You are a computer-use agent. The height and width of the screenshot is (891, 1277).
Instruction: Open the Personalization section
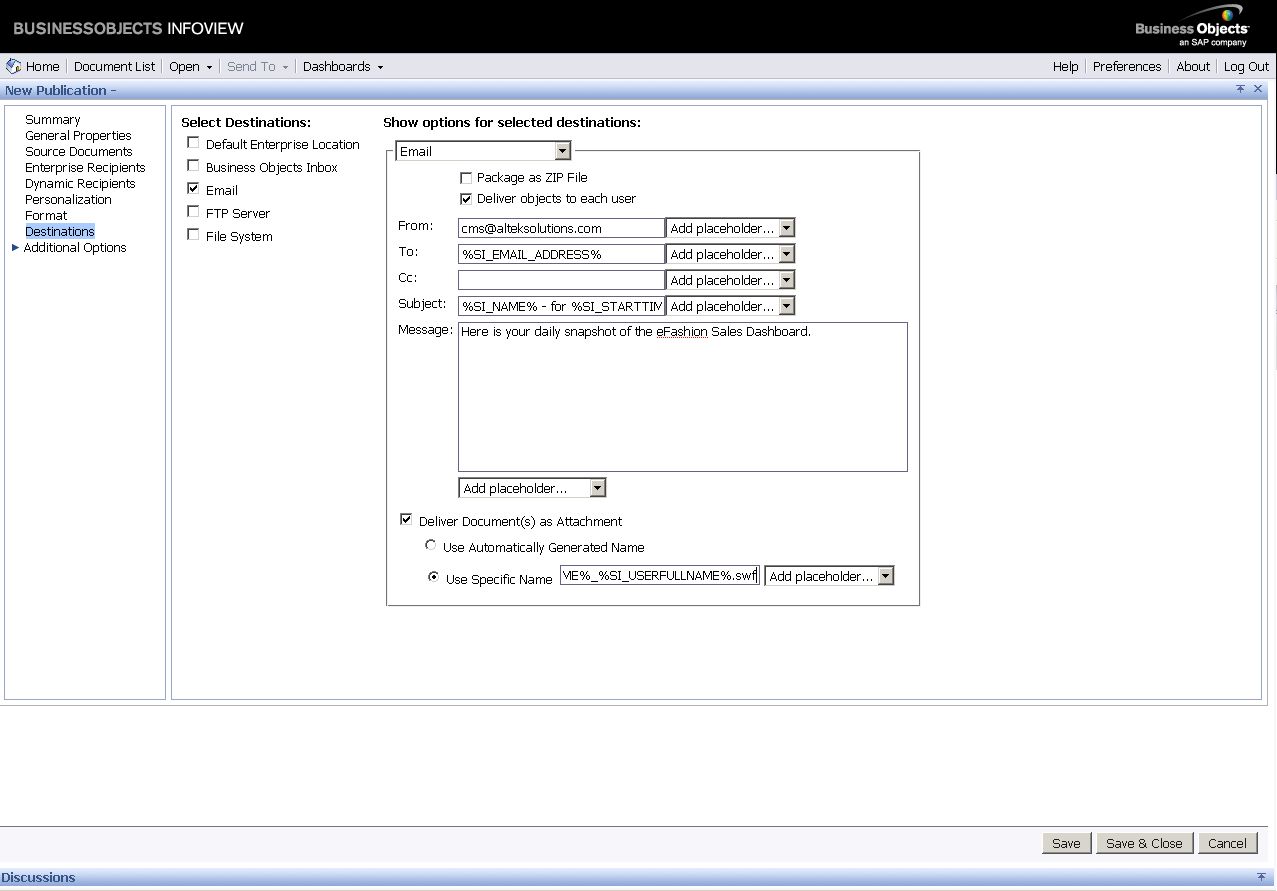68,199
